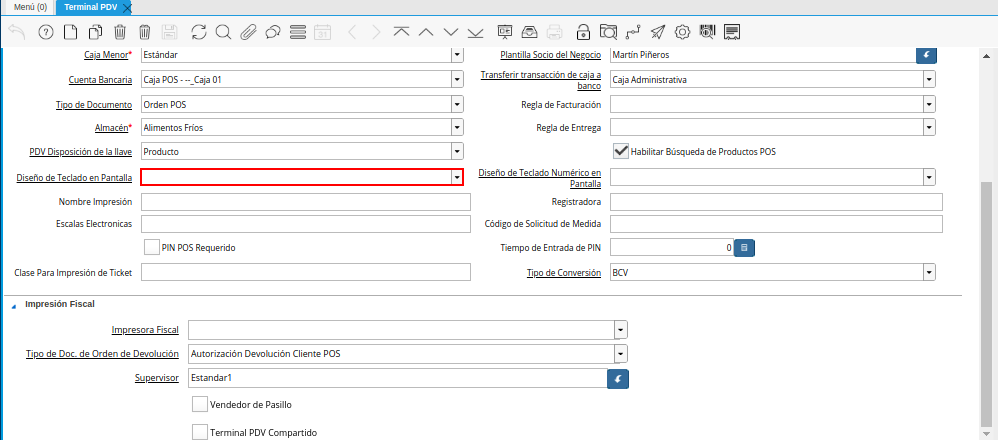Click the Código de Solicitud de Medida field
The height and width of the screenshot is (441, 998).
tap(777, 224)
